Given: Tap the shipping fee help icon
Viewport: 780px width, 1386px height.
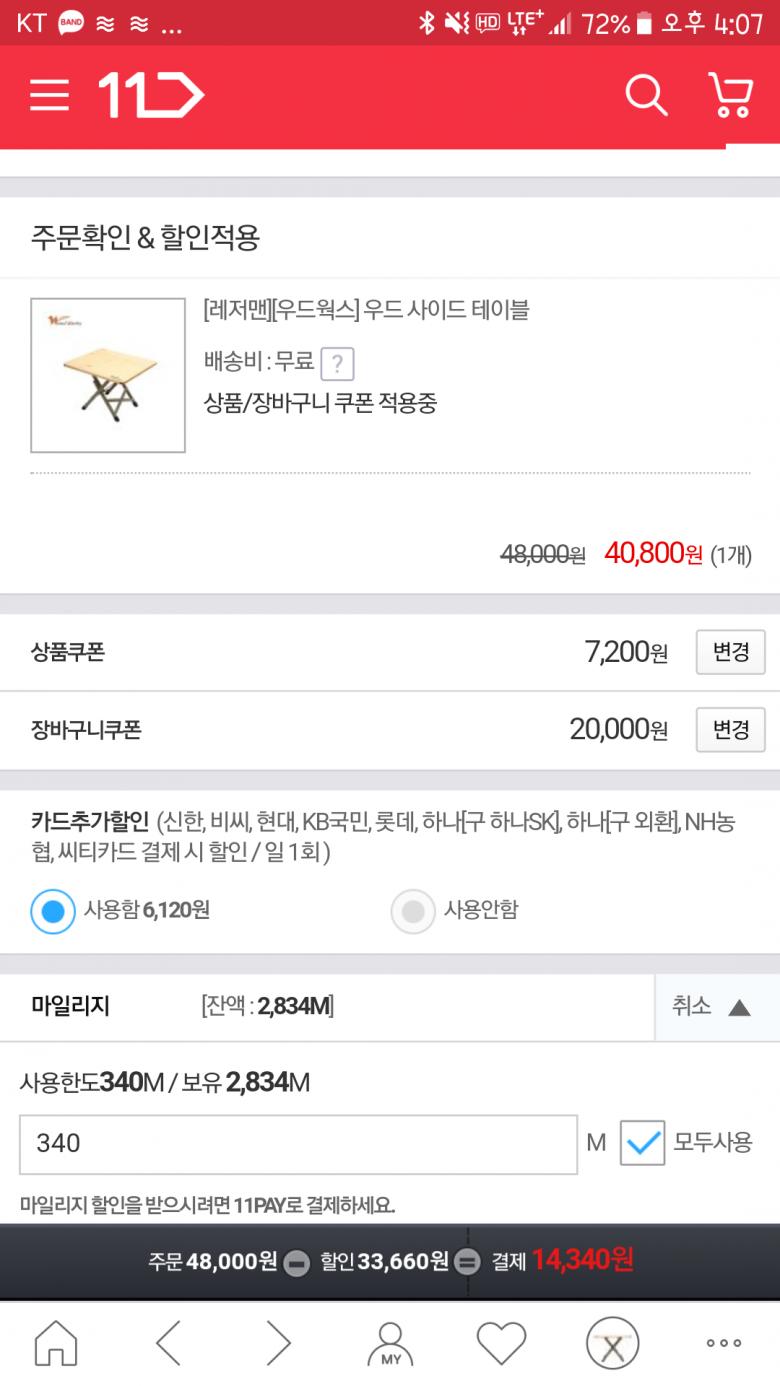Looking at the screenshot, I should 338,363.
